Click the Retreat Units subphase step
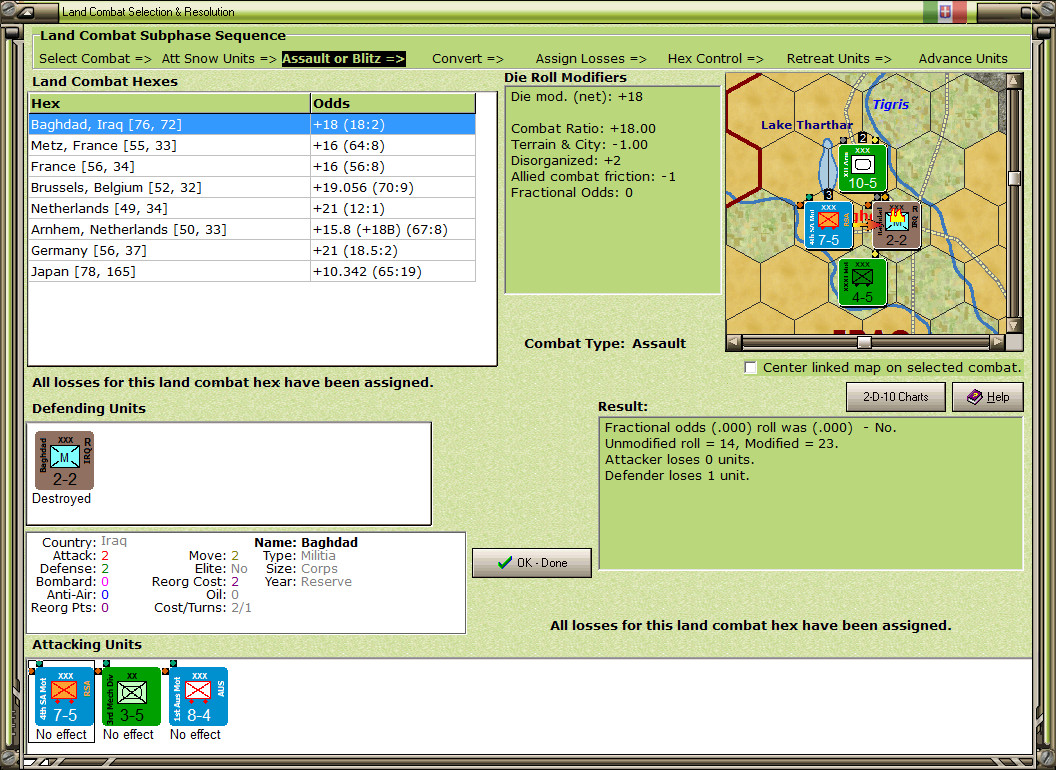The image size is (1056, 770). [839, 59]
